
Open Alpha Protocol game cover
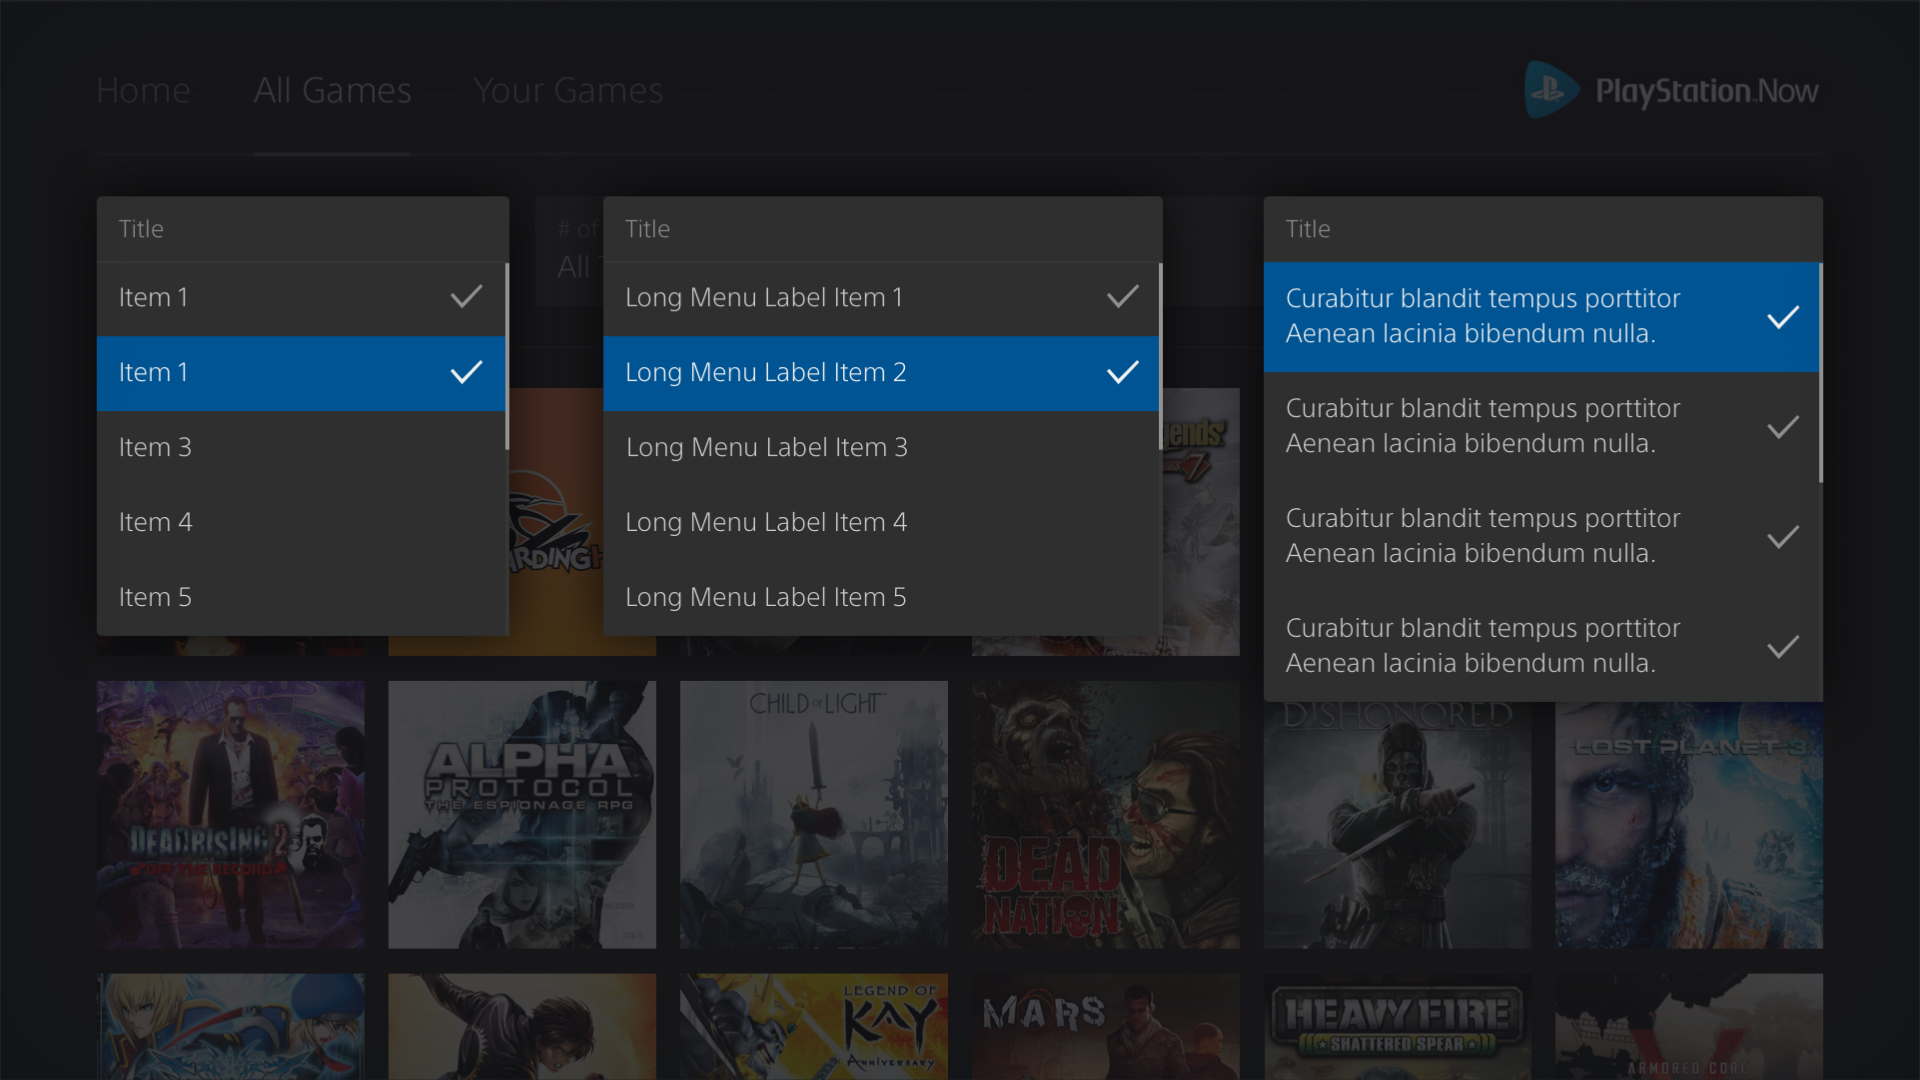[522, 815]
